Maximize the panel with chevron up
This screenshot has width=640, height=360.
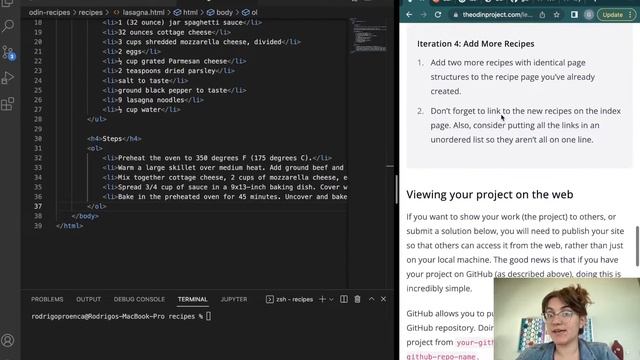coord(371,299)
